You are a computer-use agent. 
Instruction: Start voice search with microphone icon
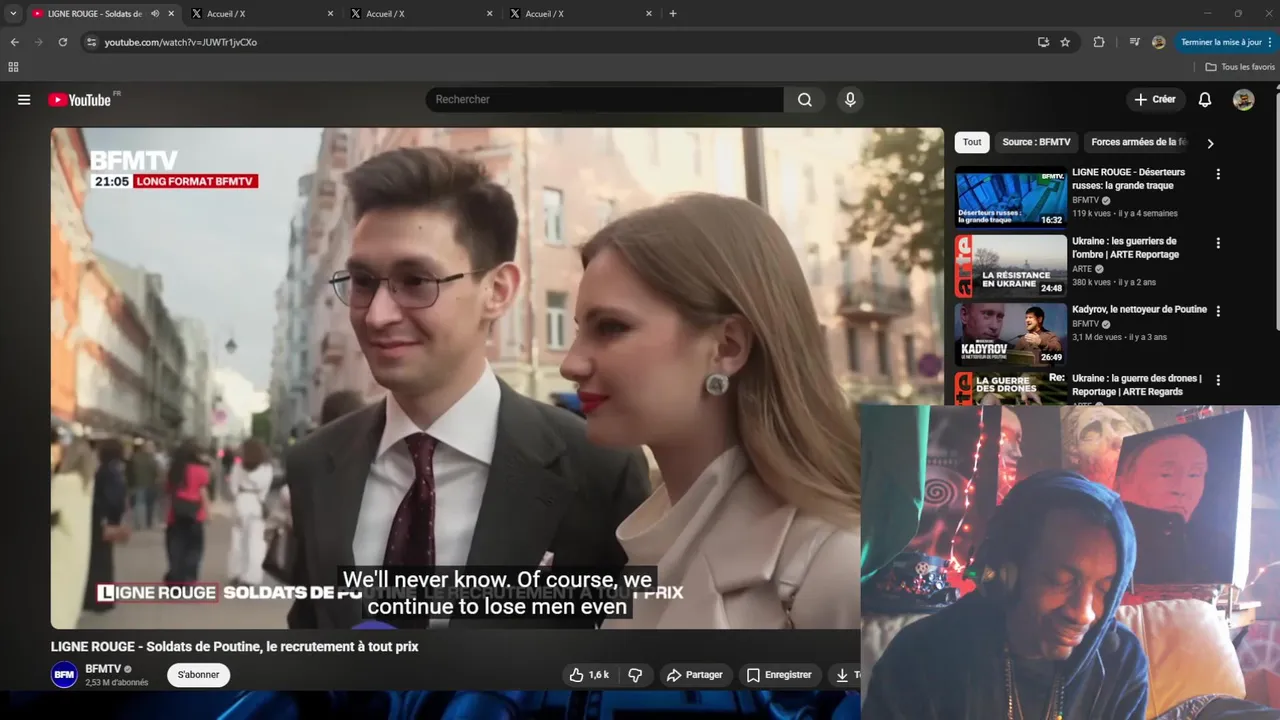click(850, 99)
